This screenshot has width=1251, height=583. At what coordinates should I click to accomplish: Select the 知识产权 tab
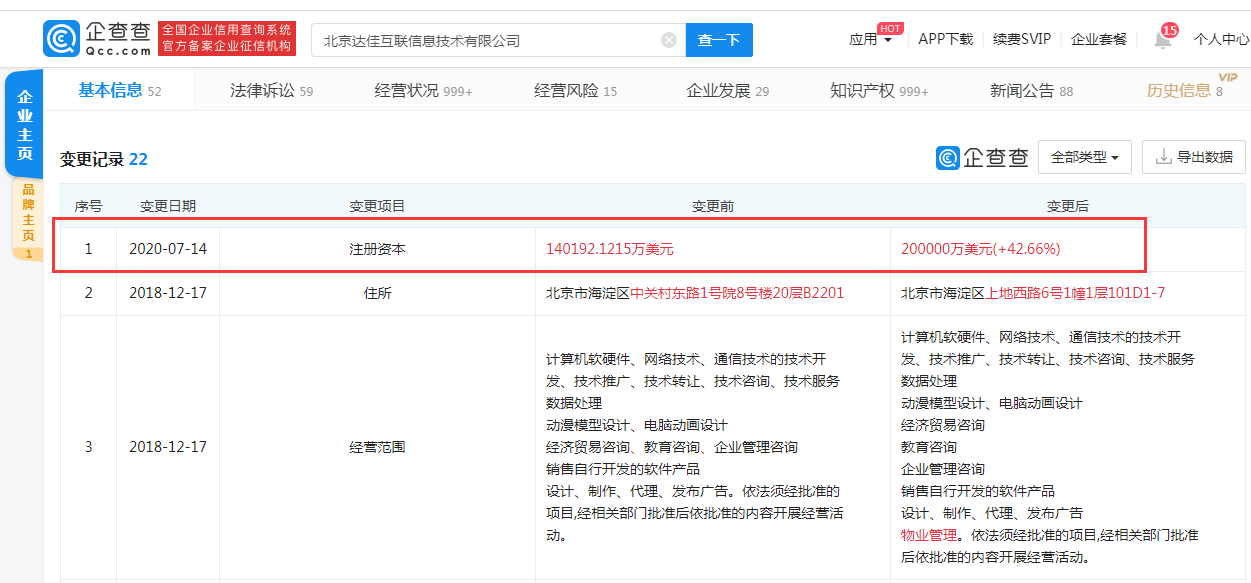point(878,91)
